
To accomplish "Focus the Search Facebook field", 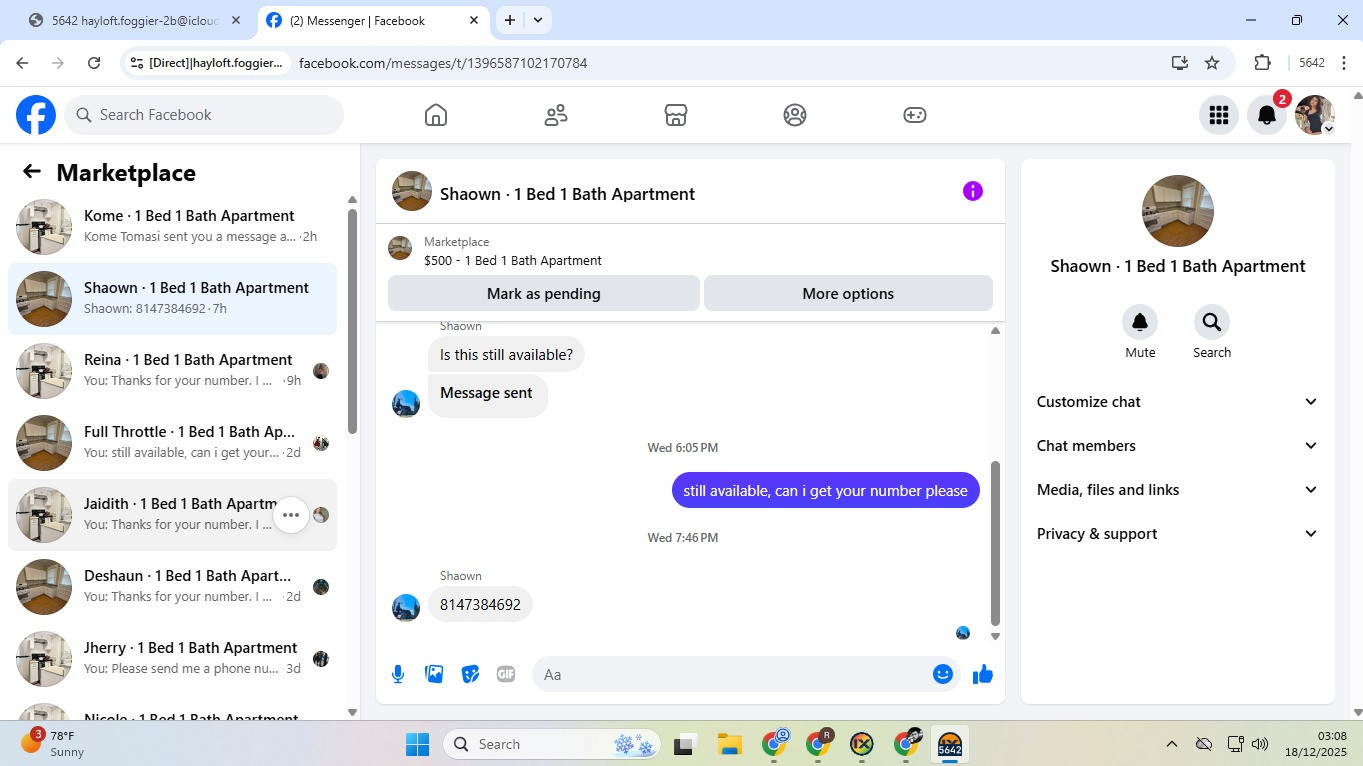I will [204, 115].
